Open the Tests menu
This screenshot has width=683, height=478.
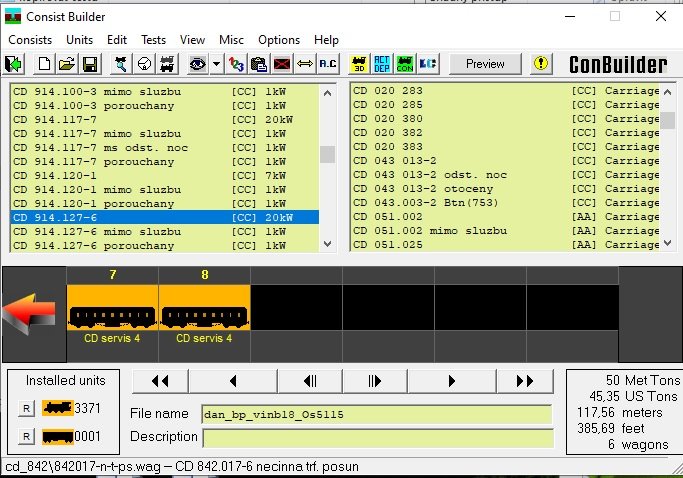pyautogui.click(x=153, y=40)
